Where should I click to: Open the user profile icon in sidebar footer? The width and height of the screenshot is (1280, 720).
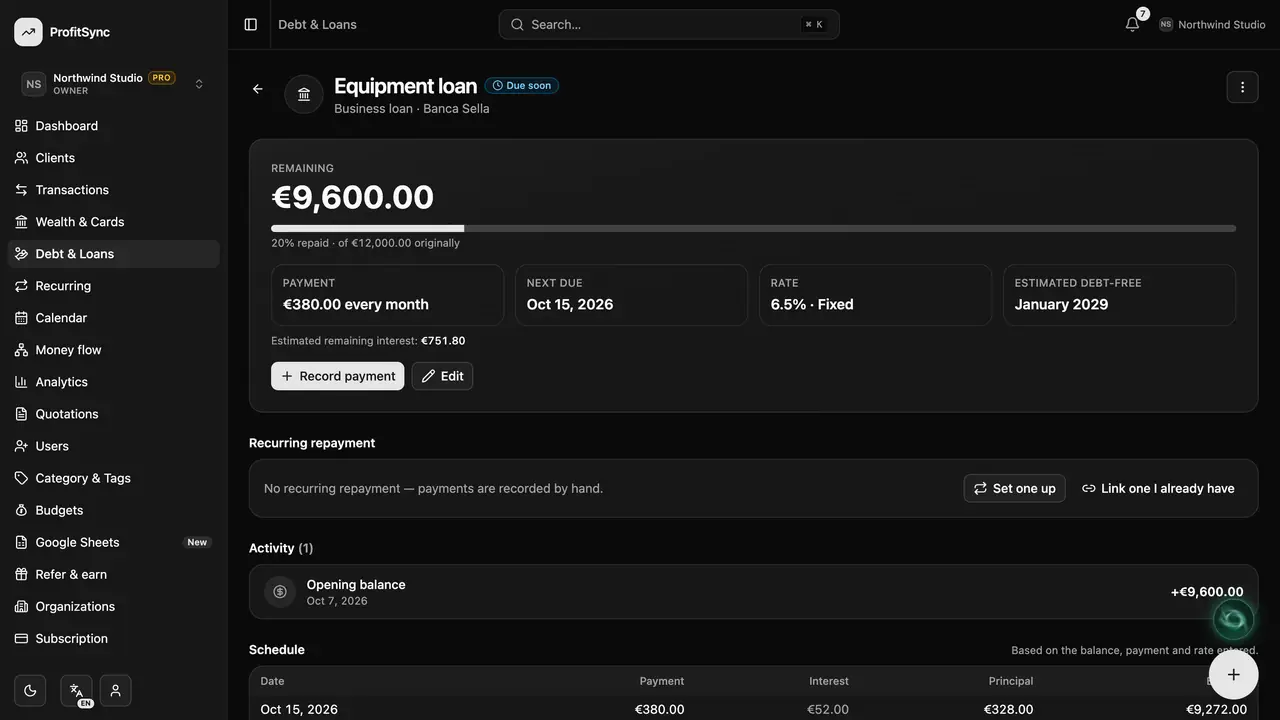(x=115, y=690)
